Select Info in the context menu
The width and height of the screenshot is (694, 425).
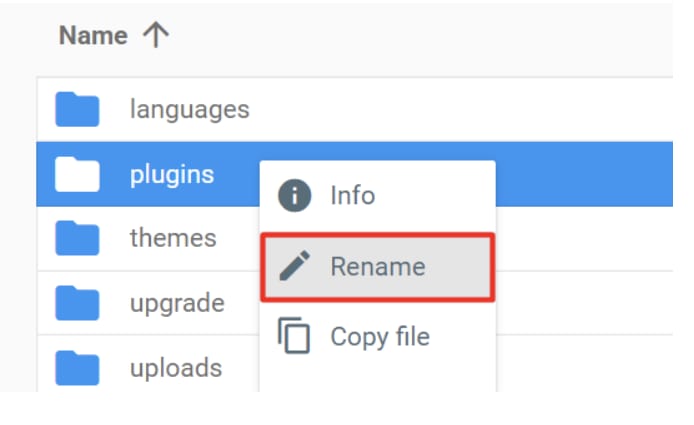(x=352, y=195)
